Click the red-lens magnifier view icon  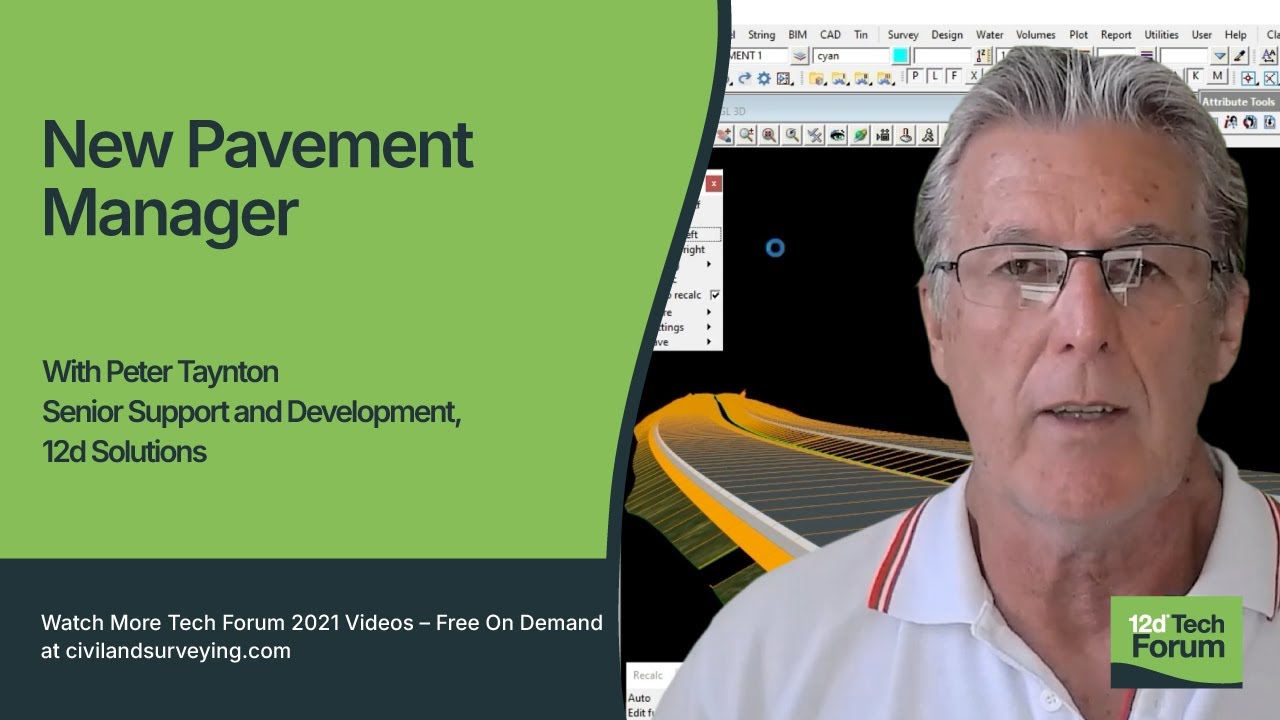click(x=769, y=135)
